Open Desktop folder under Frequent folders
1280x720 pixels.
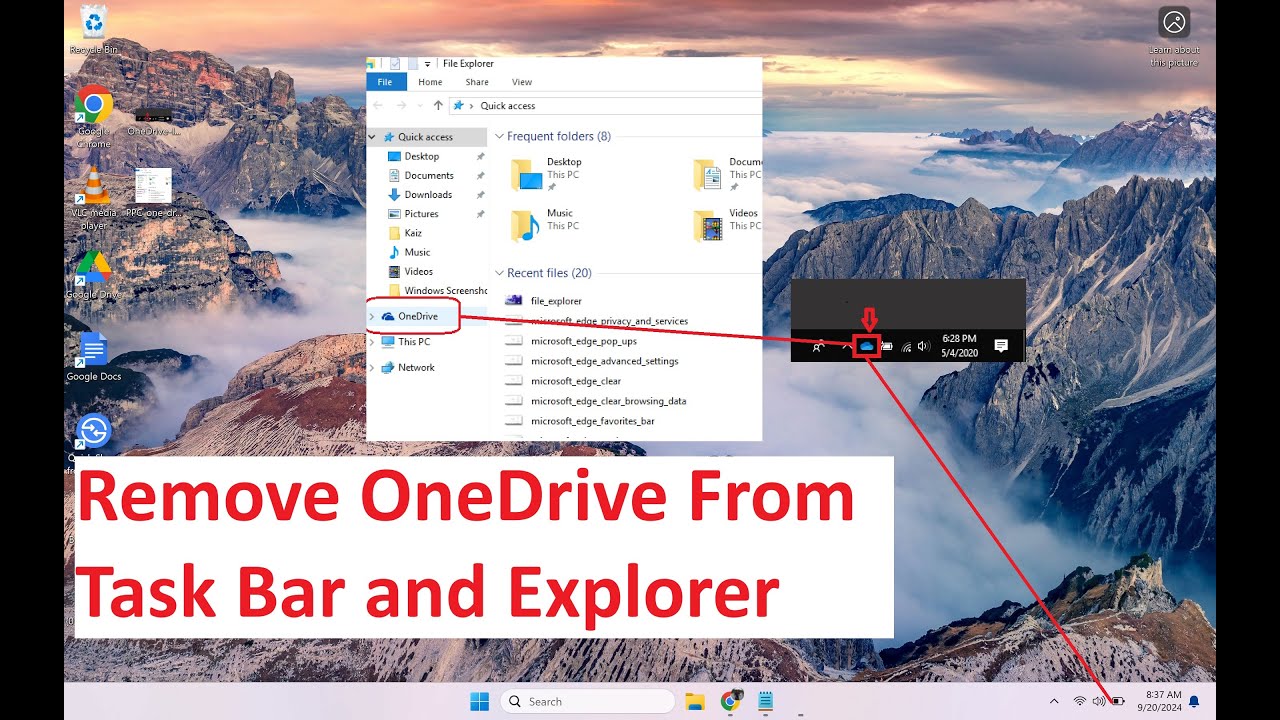pyautogui.click(x=547, y=174)
